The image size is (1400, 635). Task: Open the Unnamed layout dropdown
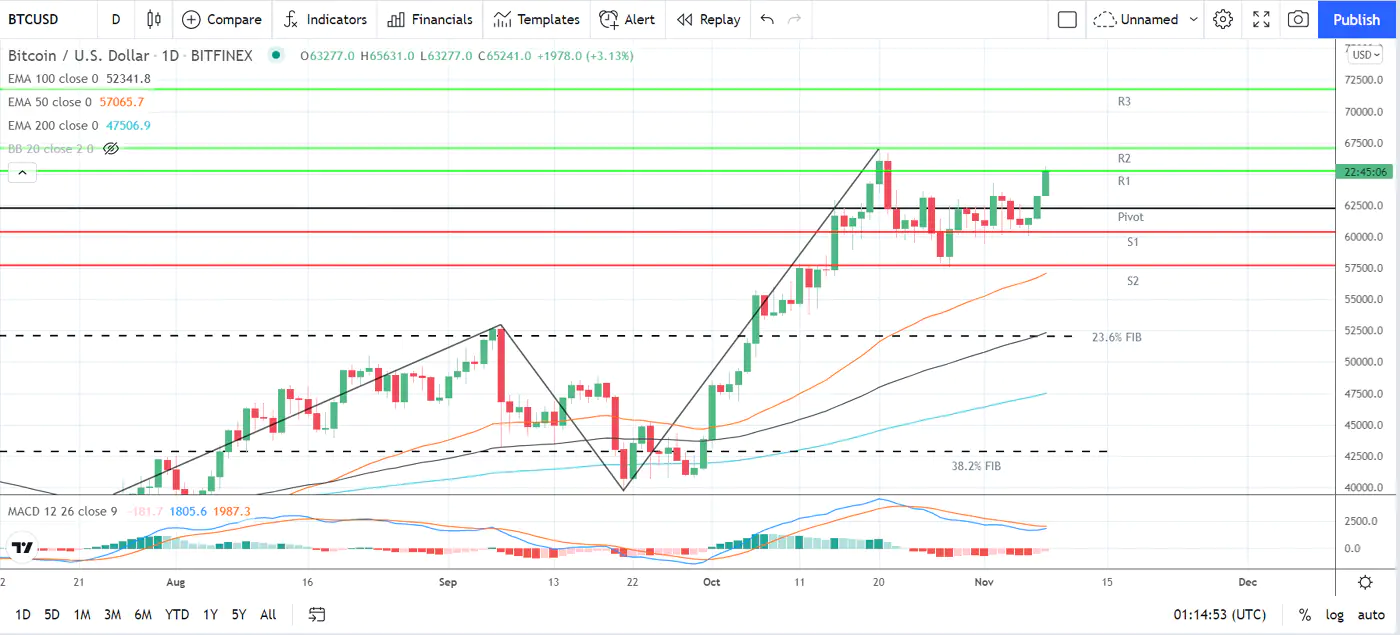1145,19
